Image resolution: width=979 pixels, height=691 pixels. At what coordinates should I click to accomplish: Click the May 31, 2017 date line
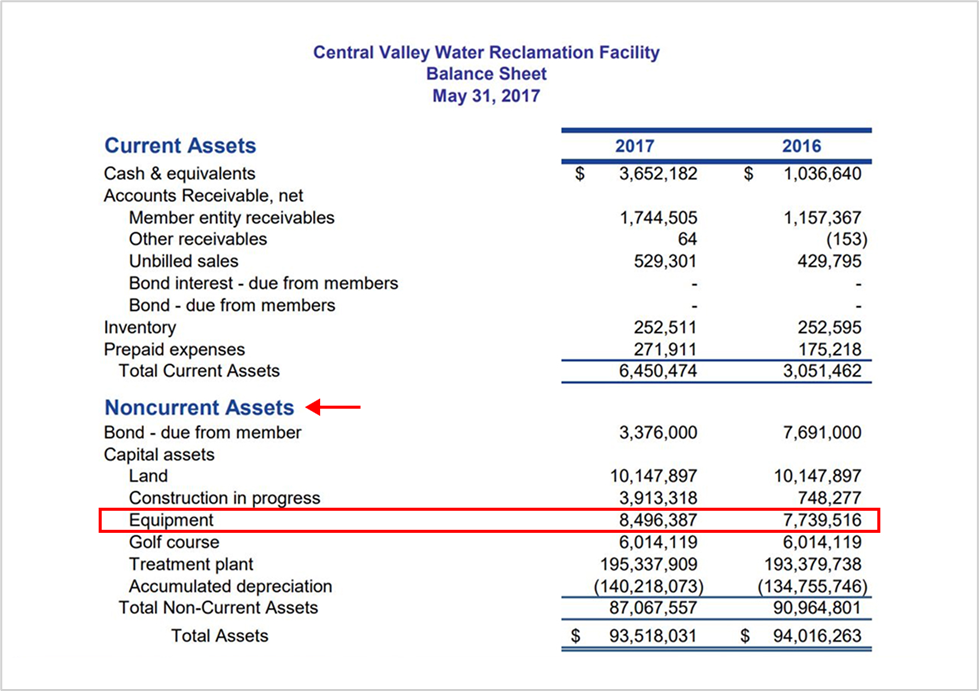pos(486,96)
